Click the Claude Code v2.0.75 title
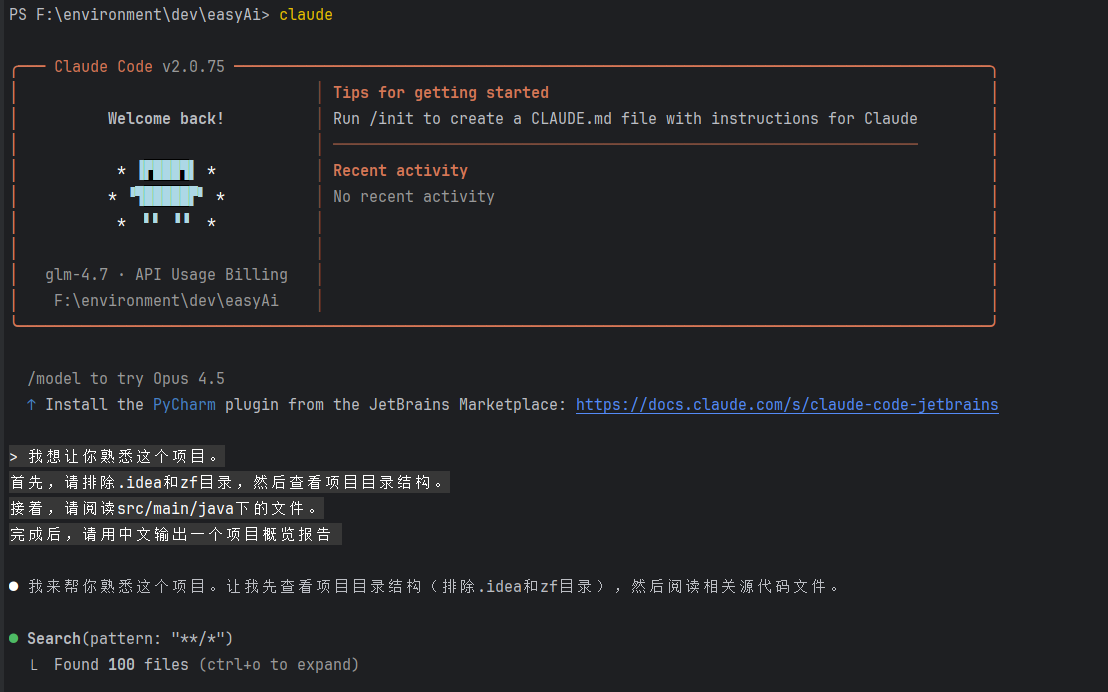This screenshot has height=692, width=1108. (139, 66)
